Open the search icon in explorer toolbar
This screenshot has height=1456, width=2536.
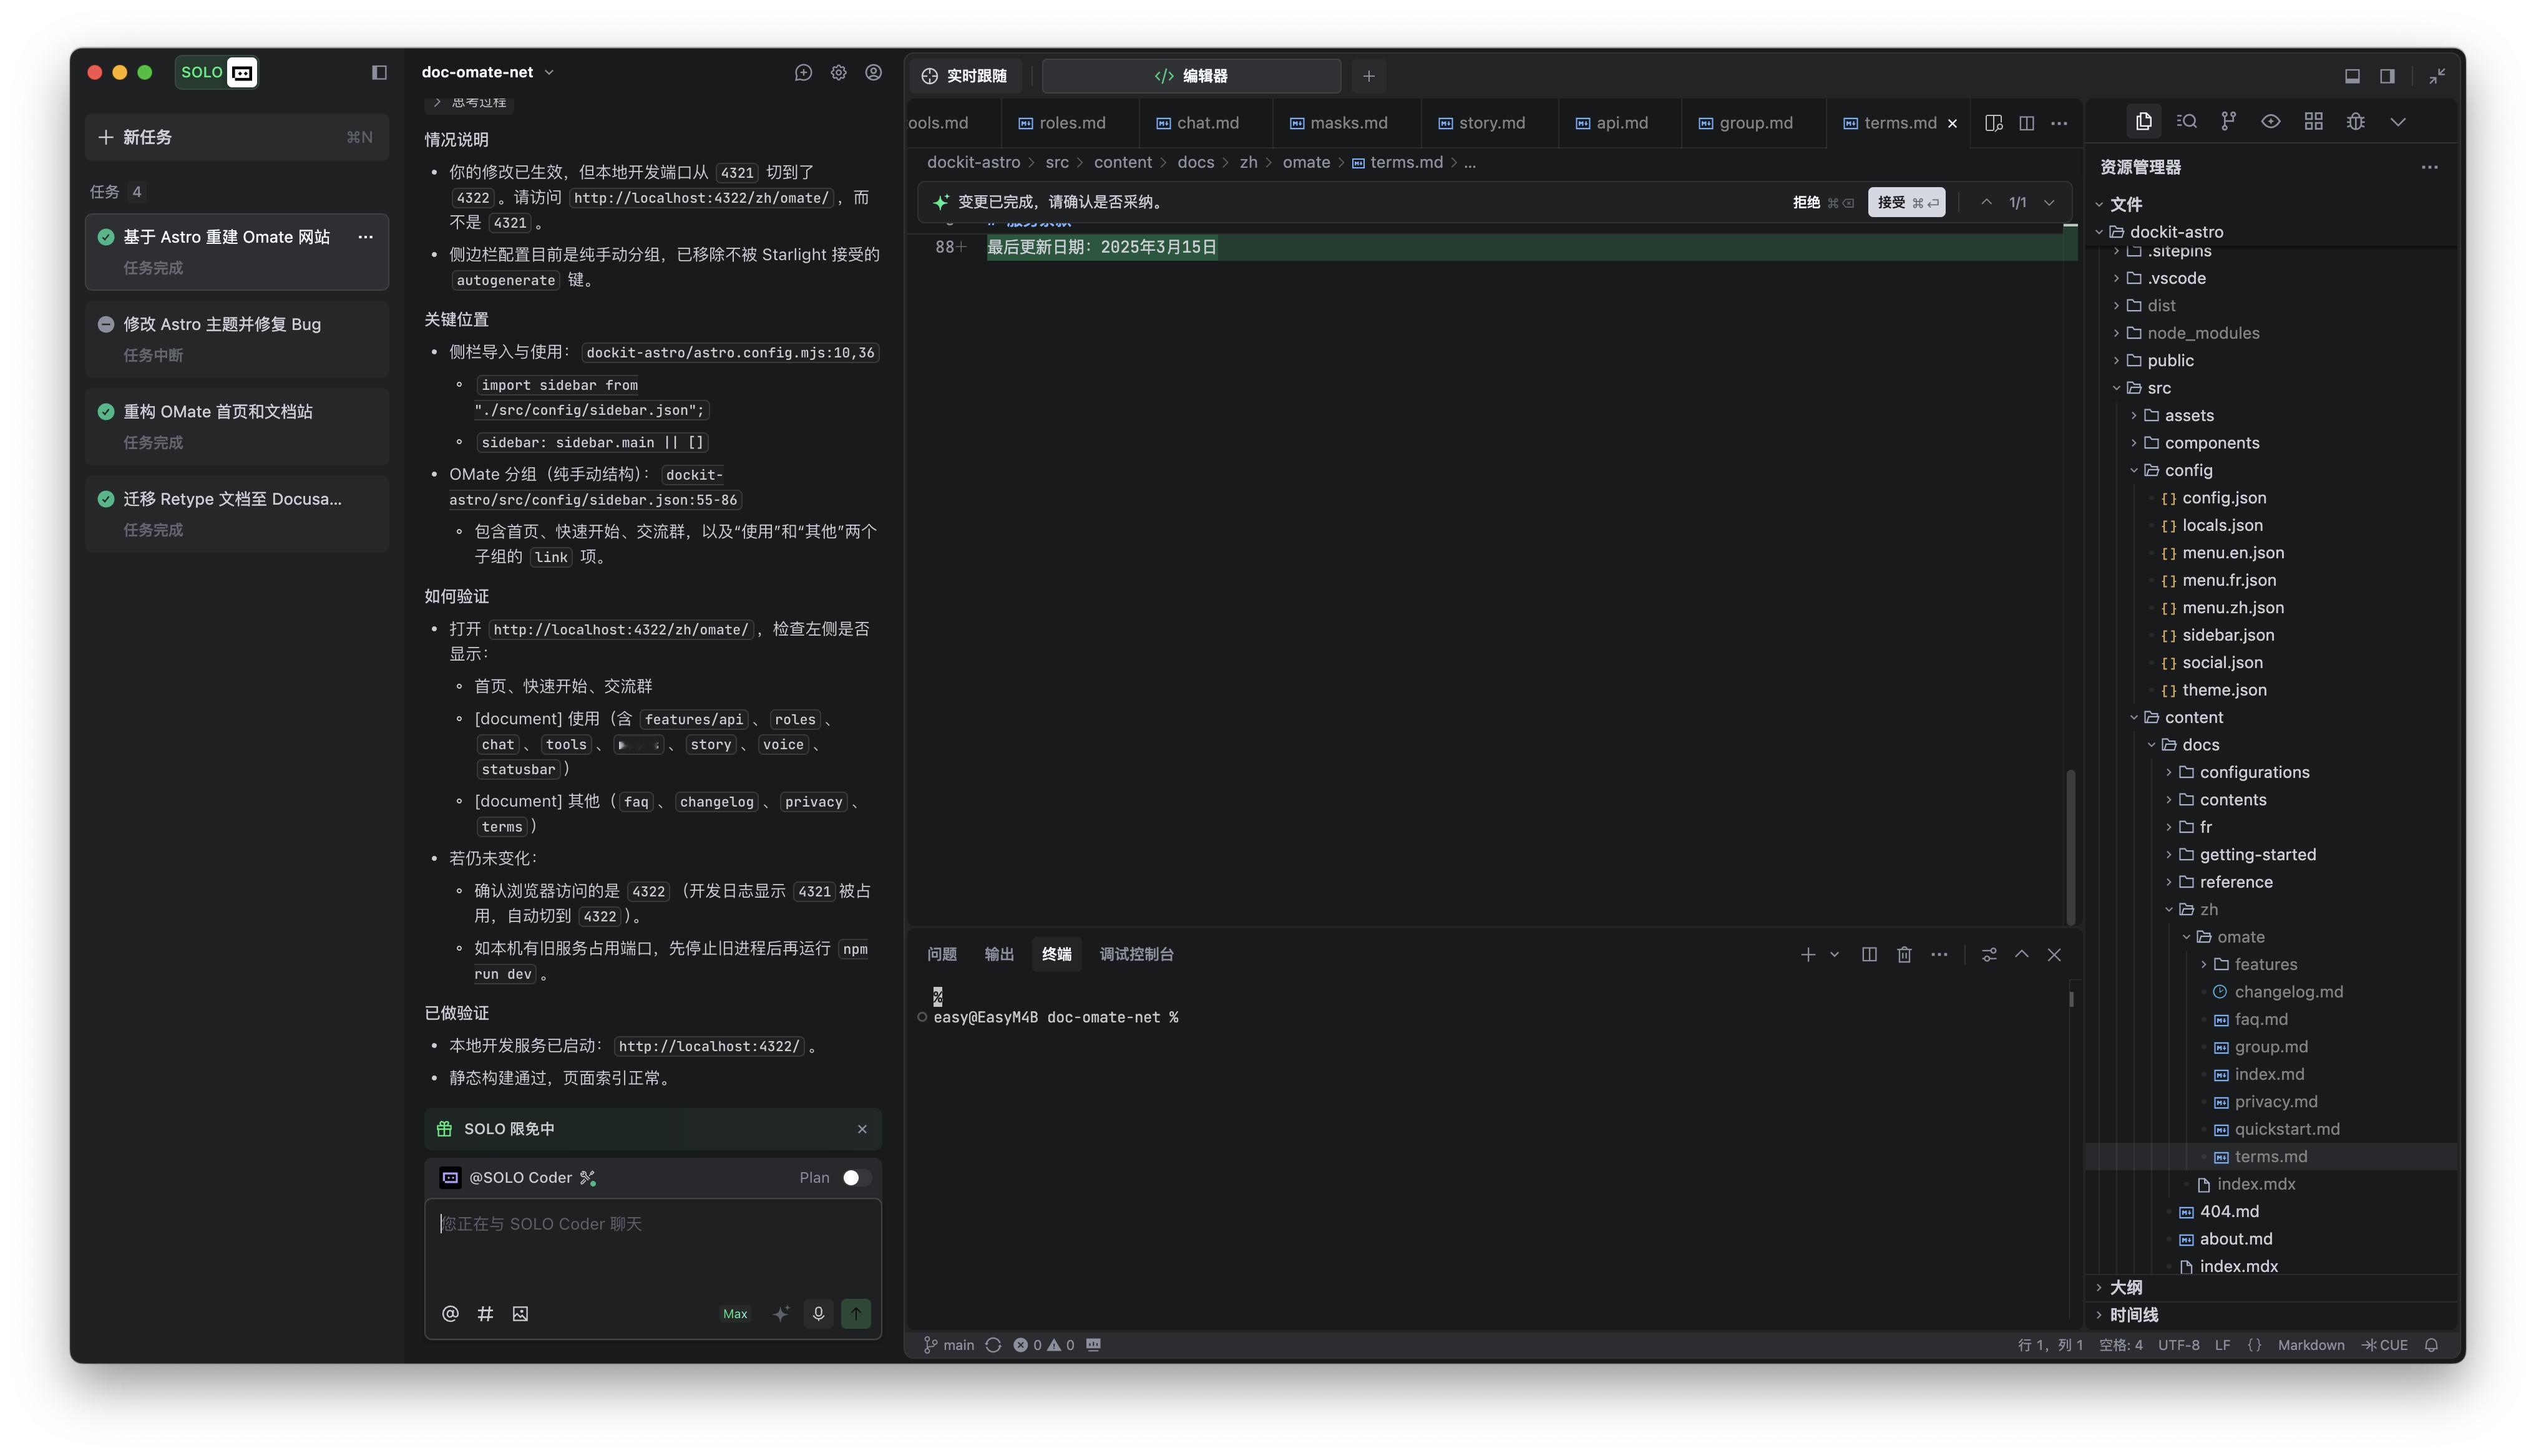coord(2186,121)
